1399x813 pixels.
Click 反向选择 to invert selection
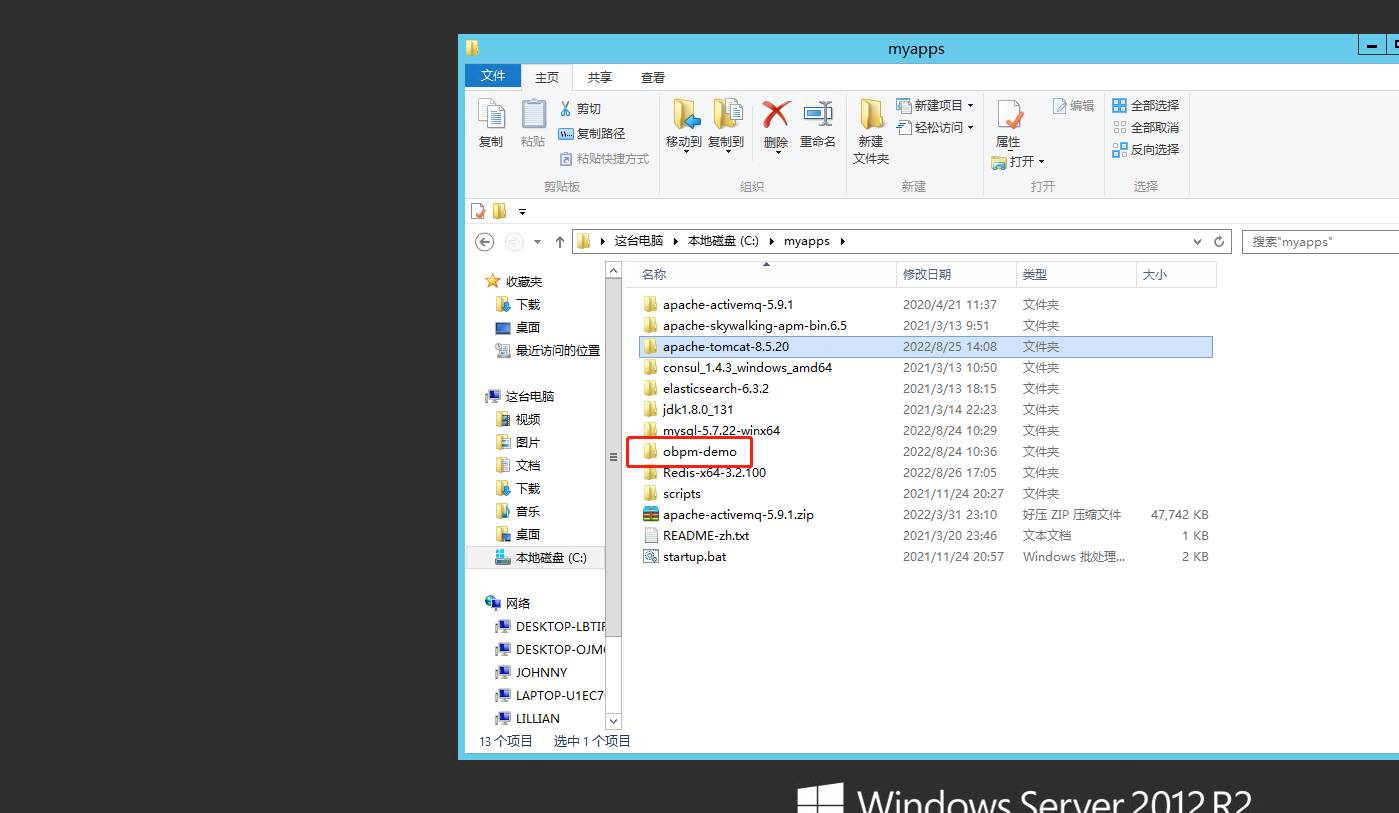(1146, 149)
